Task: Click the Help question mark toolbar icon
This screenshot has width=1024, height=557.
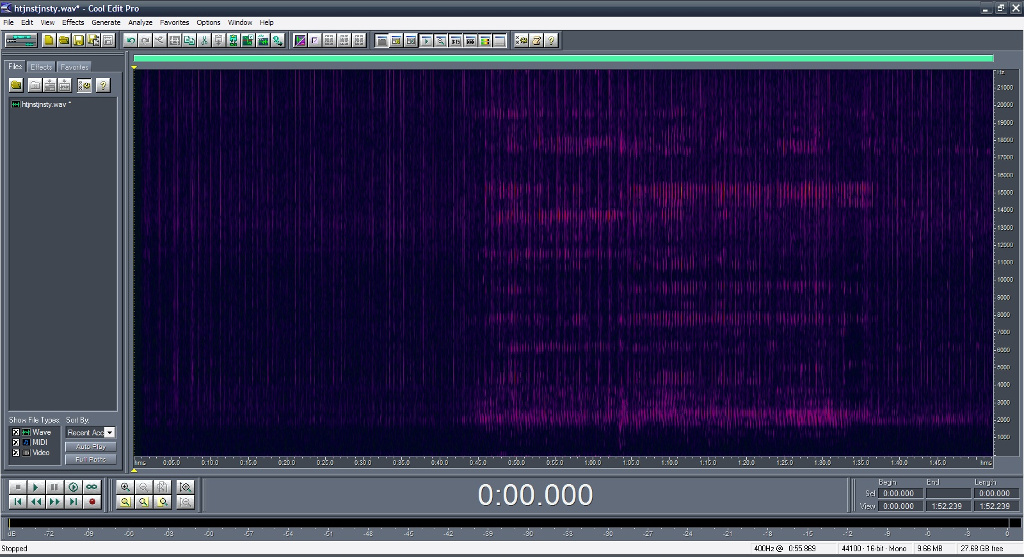Action: point(551,40)
